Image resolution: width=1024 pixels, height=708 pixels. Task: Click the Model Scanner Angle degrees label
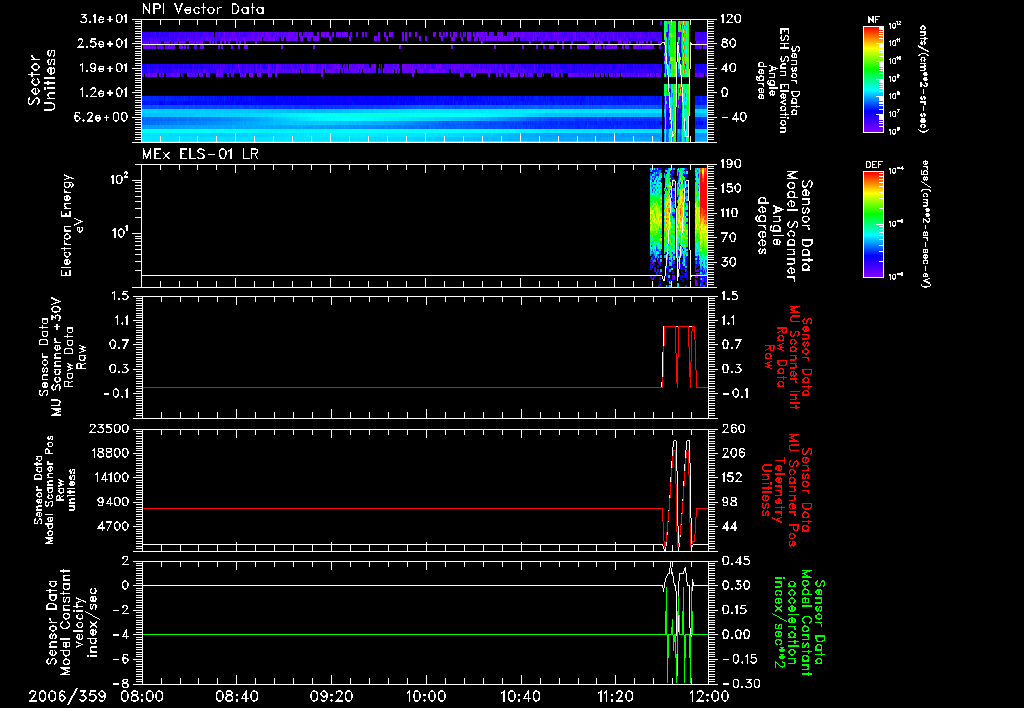click(784, 225)
